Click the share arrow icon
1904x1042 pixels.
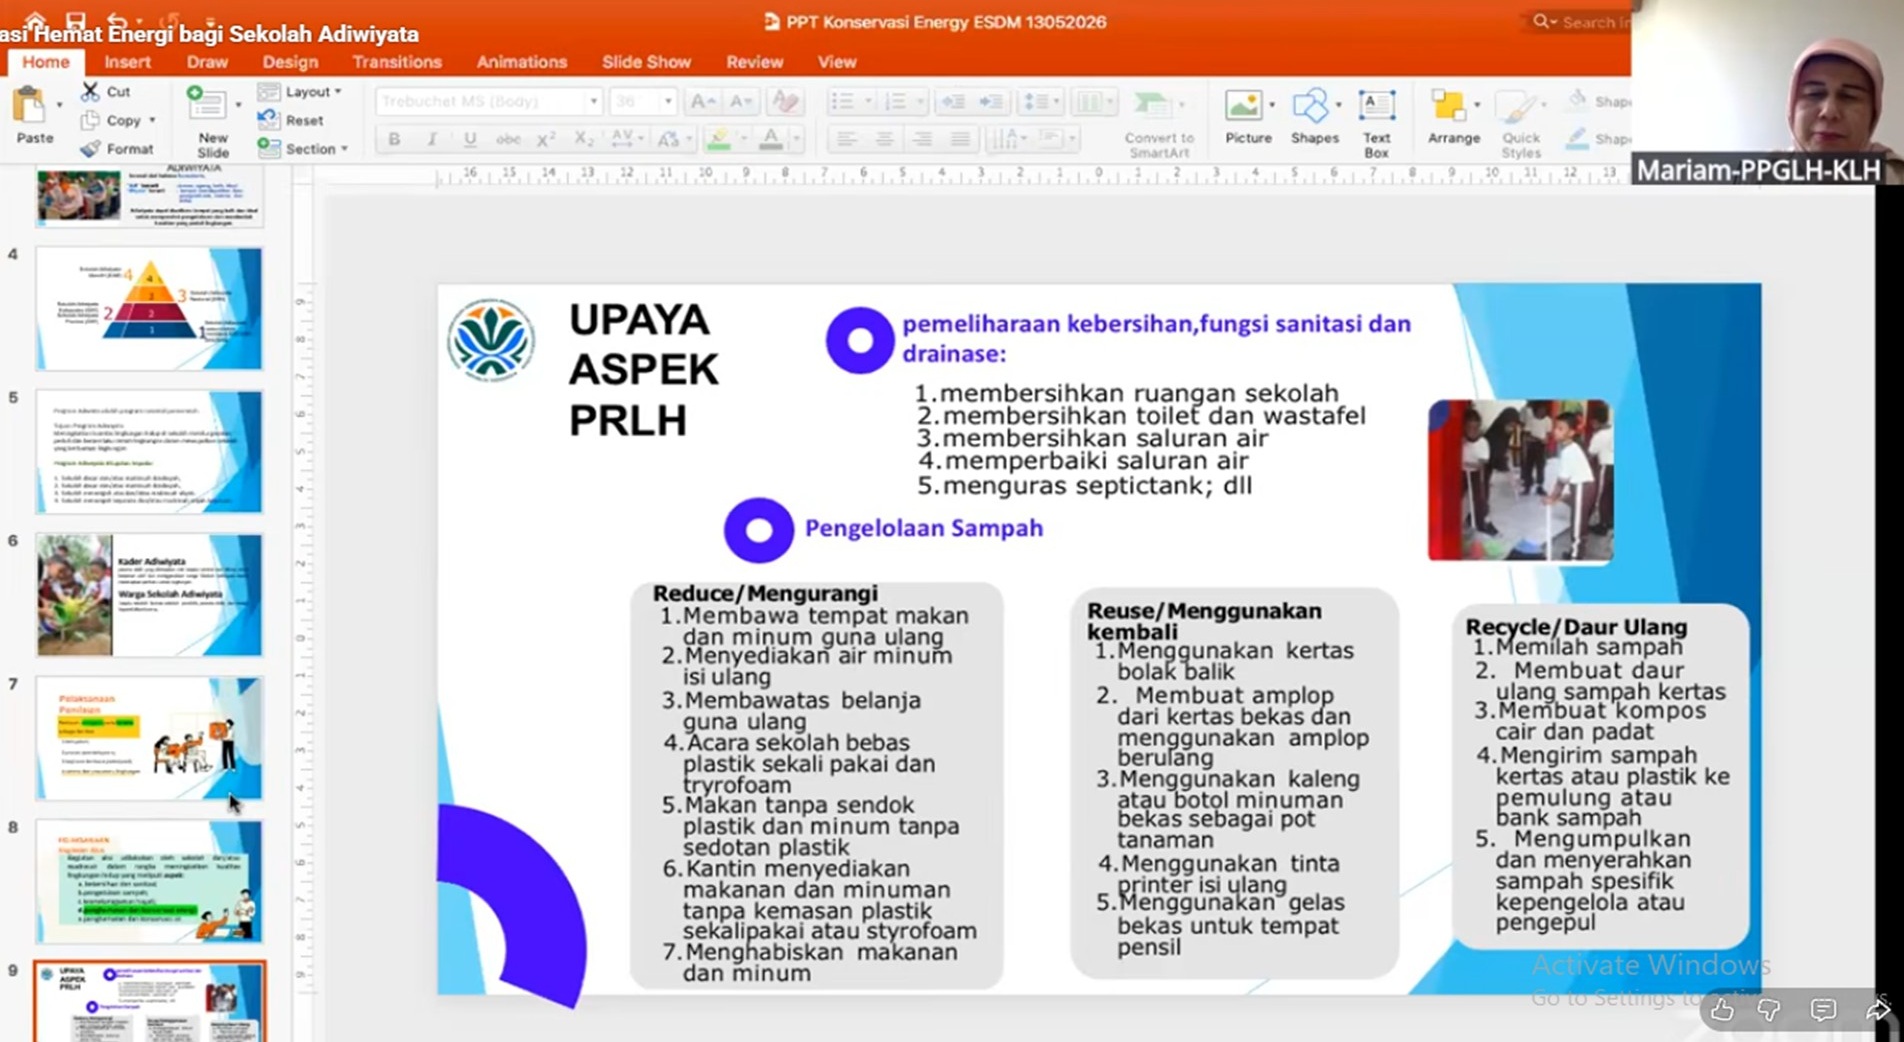1877,1010
